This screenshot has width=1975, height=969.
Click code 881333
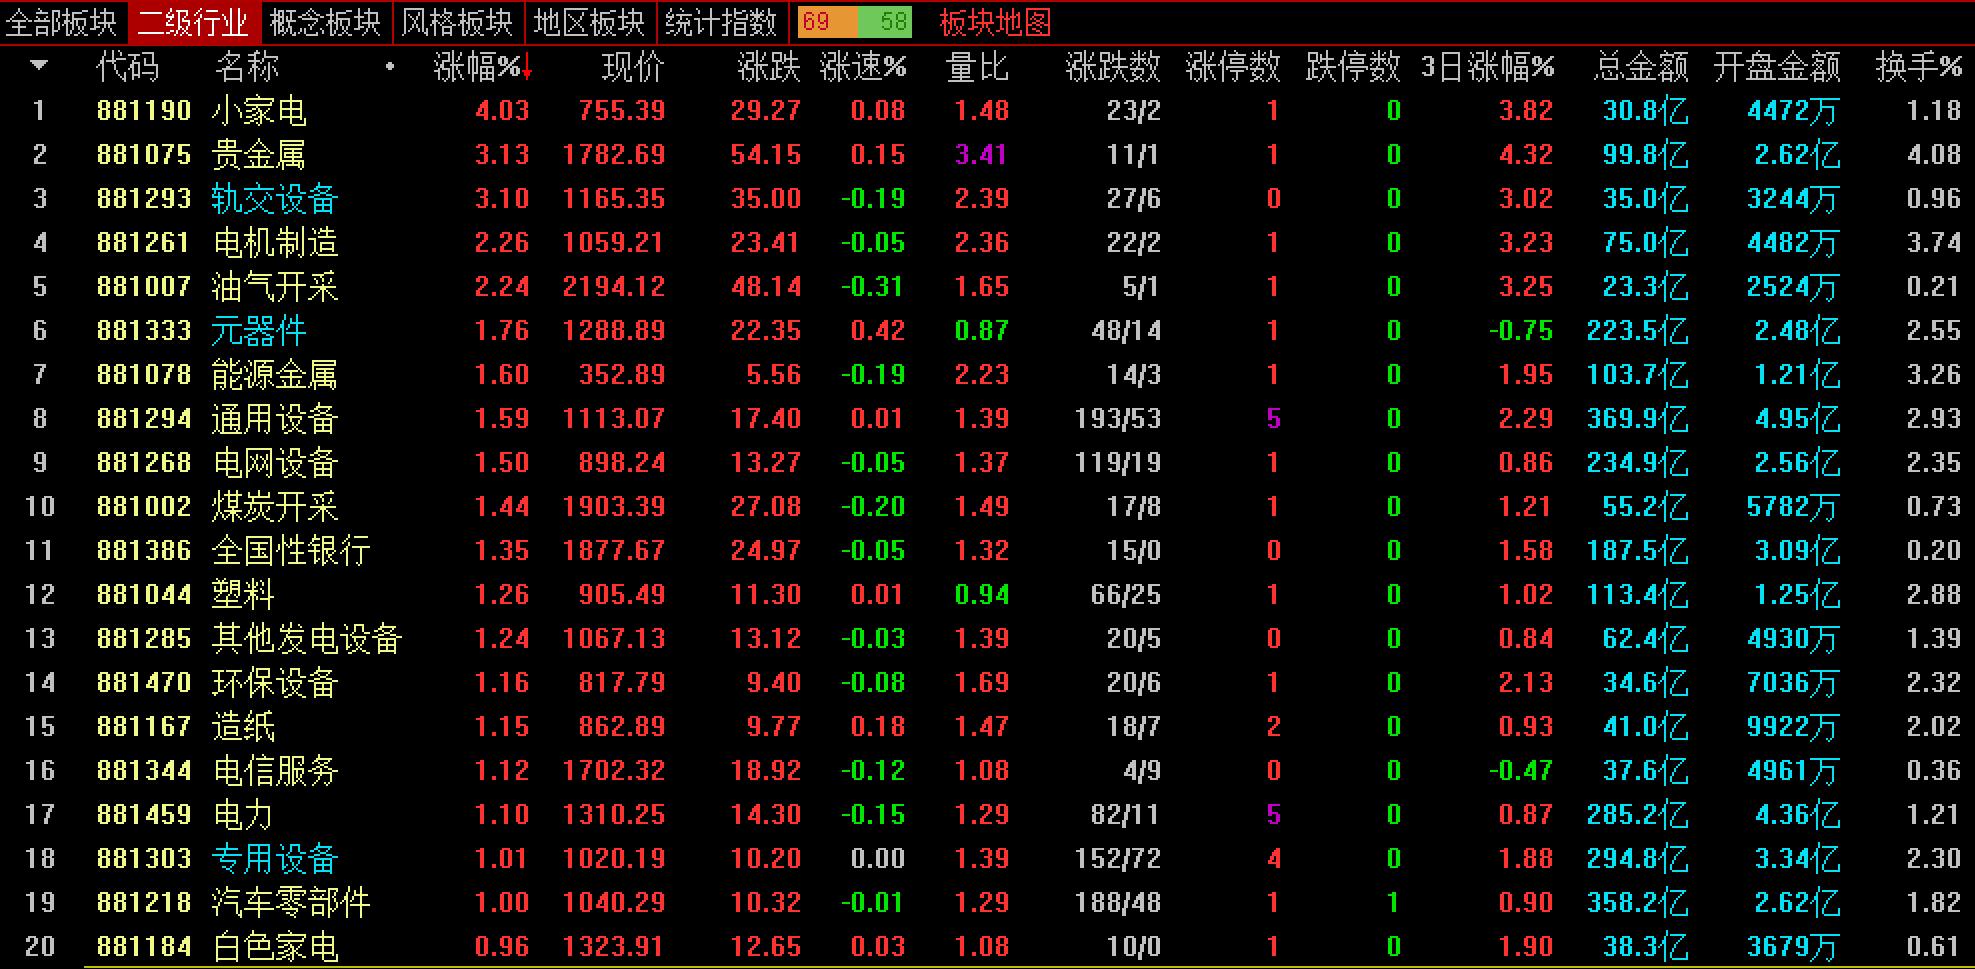click(x=144, y=330)
